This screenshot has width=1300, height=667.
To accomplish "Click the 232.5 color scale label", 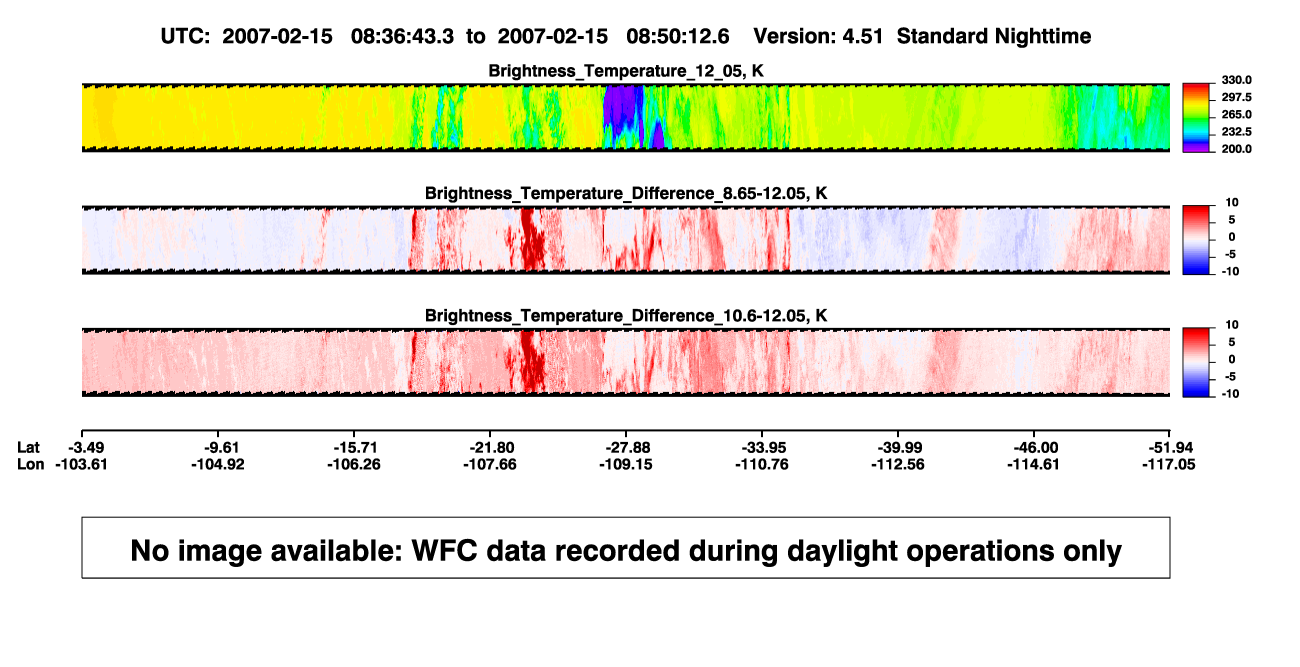I will 1238,131.
